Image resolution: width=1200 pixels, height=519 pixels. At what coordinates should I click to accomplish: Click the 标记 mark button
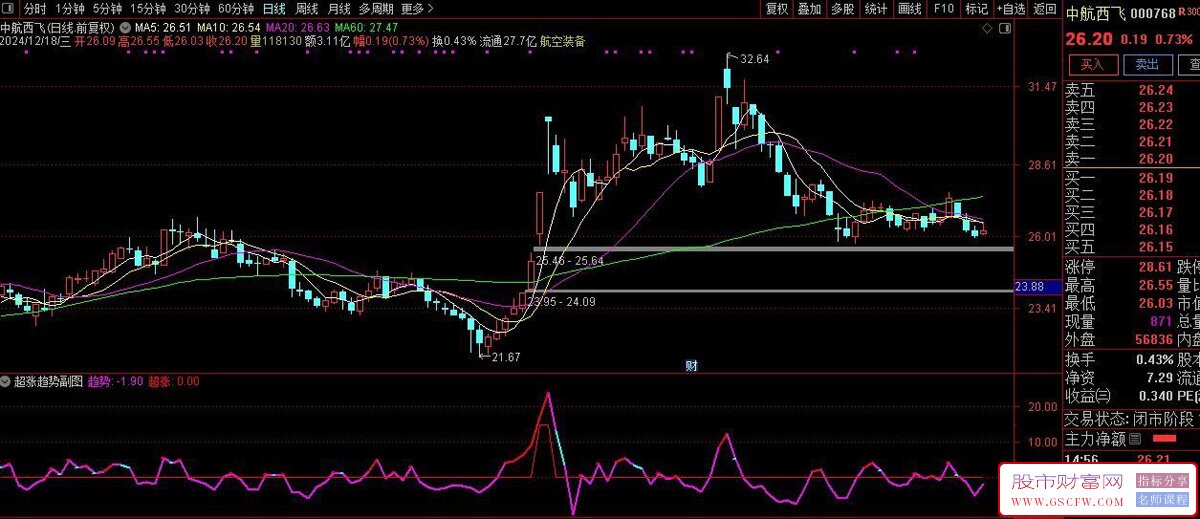977,9
